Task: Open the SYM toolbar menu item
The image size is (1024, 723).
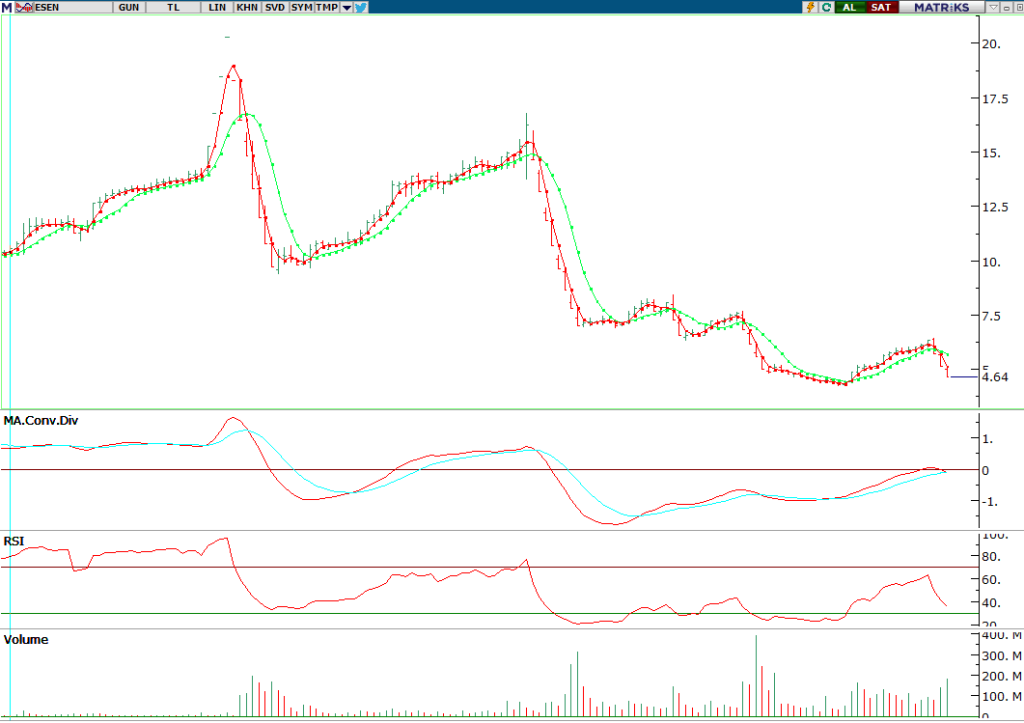Action: click(x=301, y=7)
